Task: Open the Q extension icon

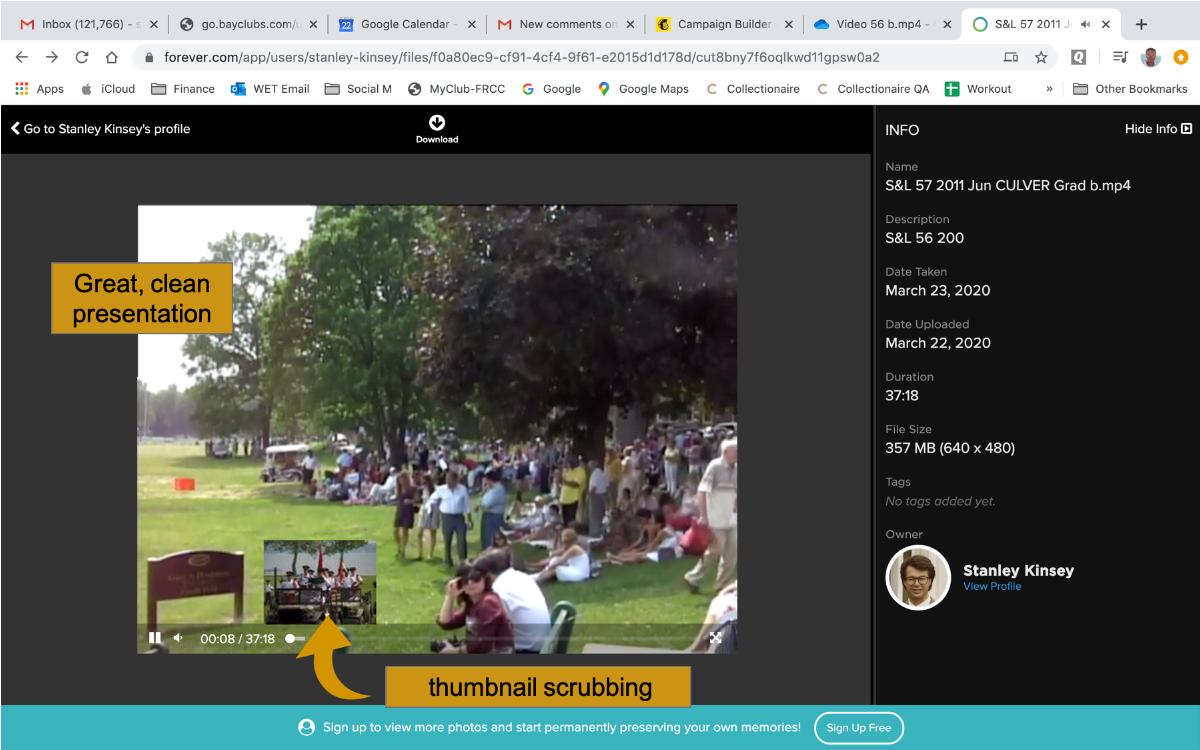Action: click(x=1078, y=58)
